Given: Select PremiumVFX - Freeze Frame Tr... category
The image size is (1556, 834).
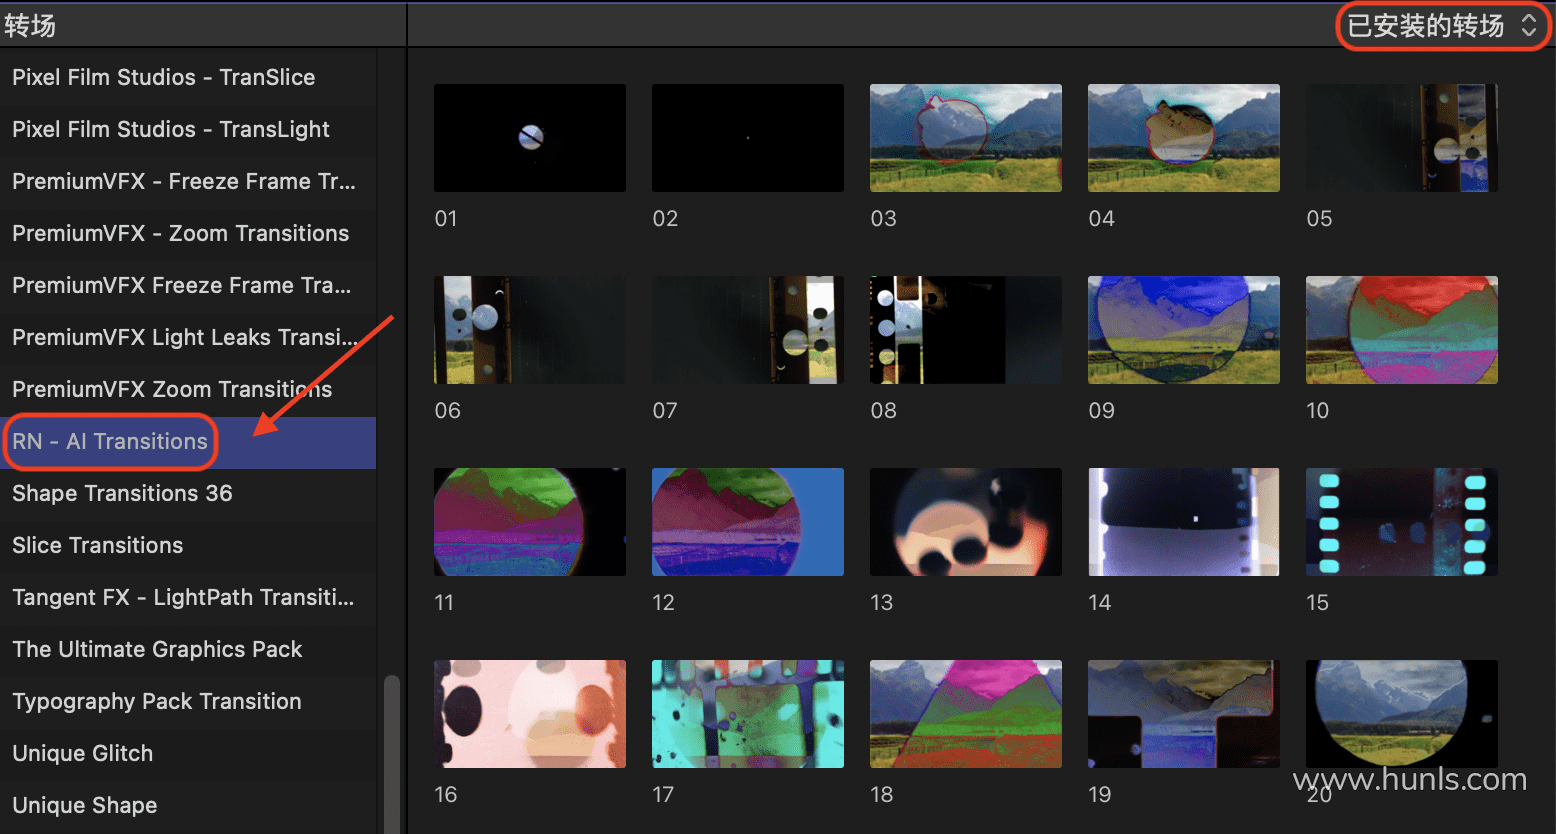Looking at the screenshot, I should coord(188,182).
